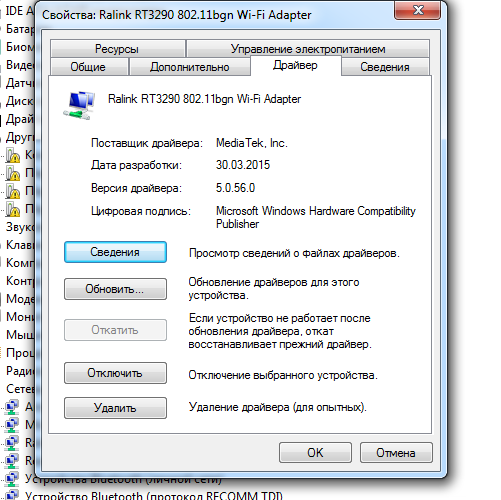The image size is (501, 500).
Task: Select the Bluetooth RFCOMM device icon
Action: click(x=12, y=495)
